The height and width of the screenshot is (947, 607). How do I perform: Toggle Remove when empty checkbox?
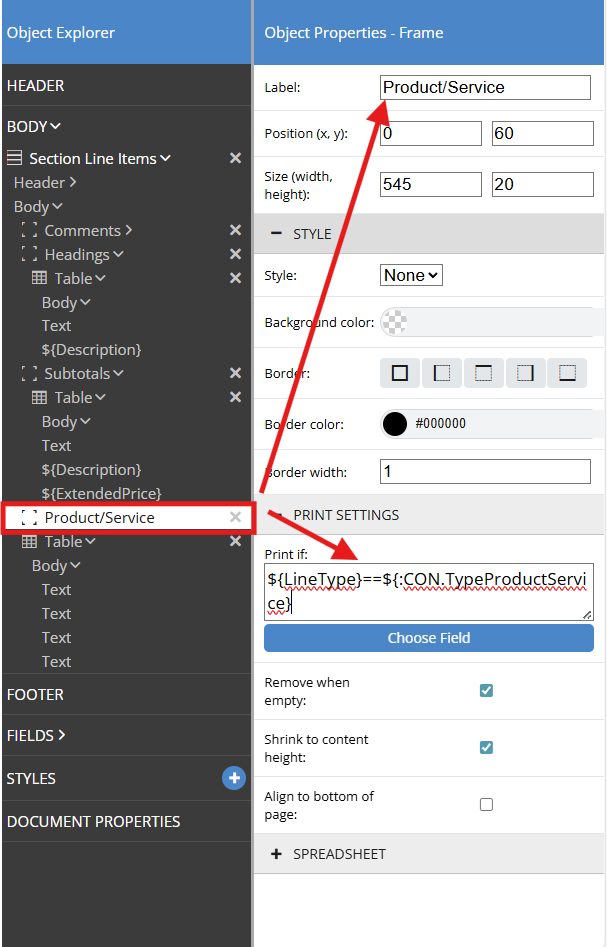point(486,690)
